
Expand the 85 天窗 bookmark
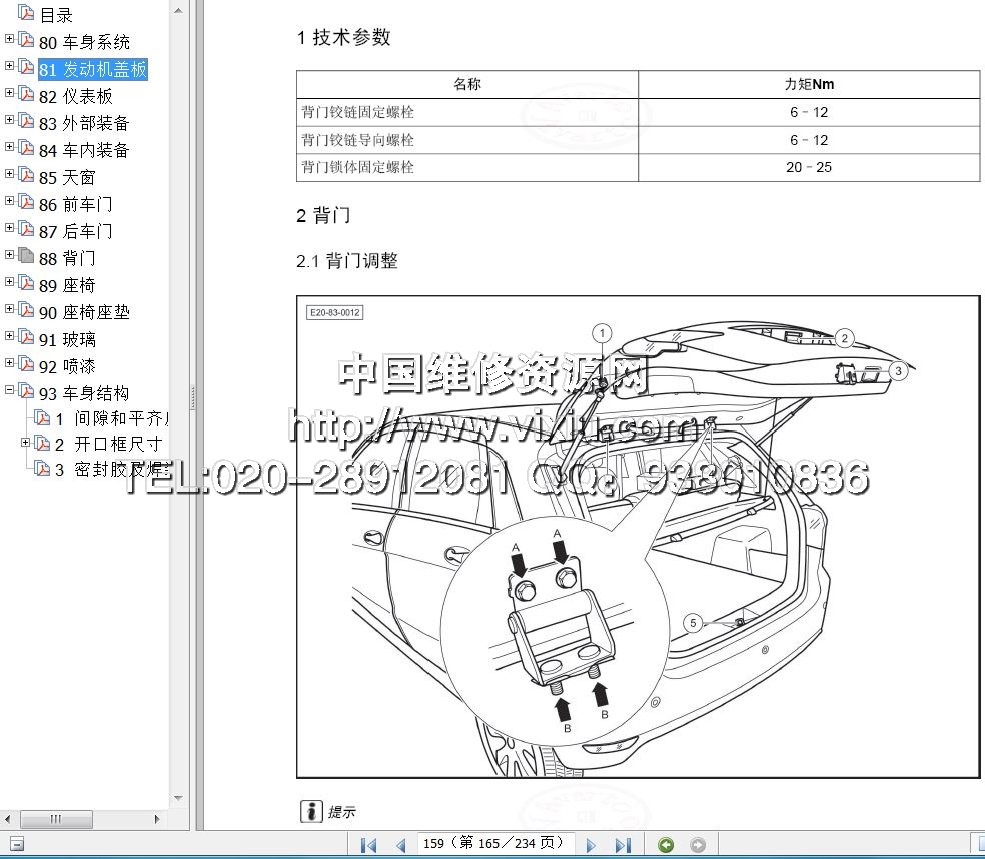(9, 174)
